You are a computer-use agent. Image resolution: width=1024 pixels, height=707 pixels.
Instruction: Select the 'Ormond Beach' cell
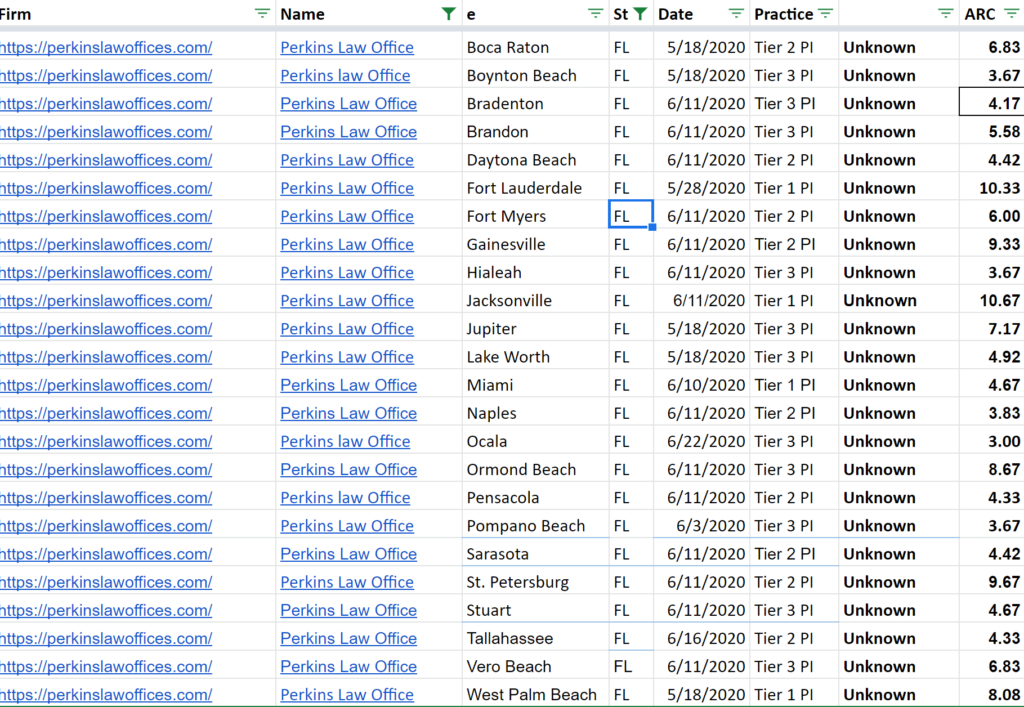(x=536, y=469)
